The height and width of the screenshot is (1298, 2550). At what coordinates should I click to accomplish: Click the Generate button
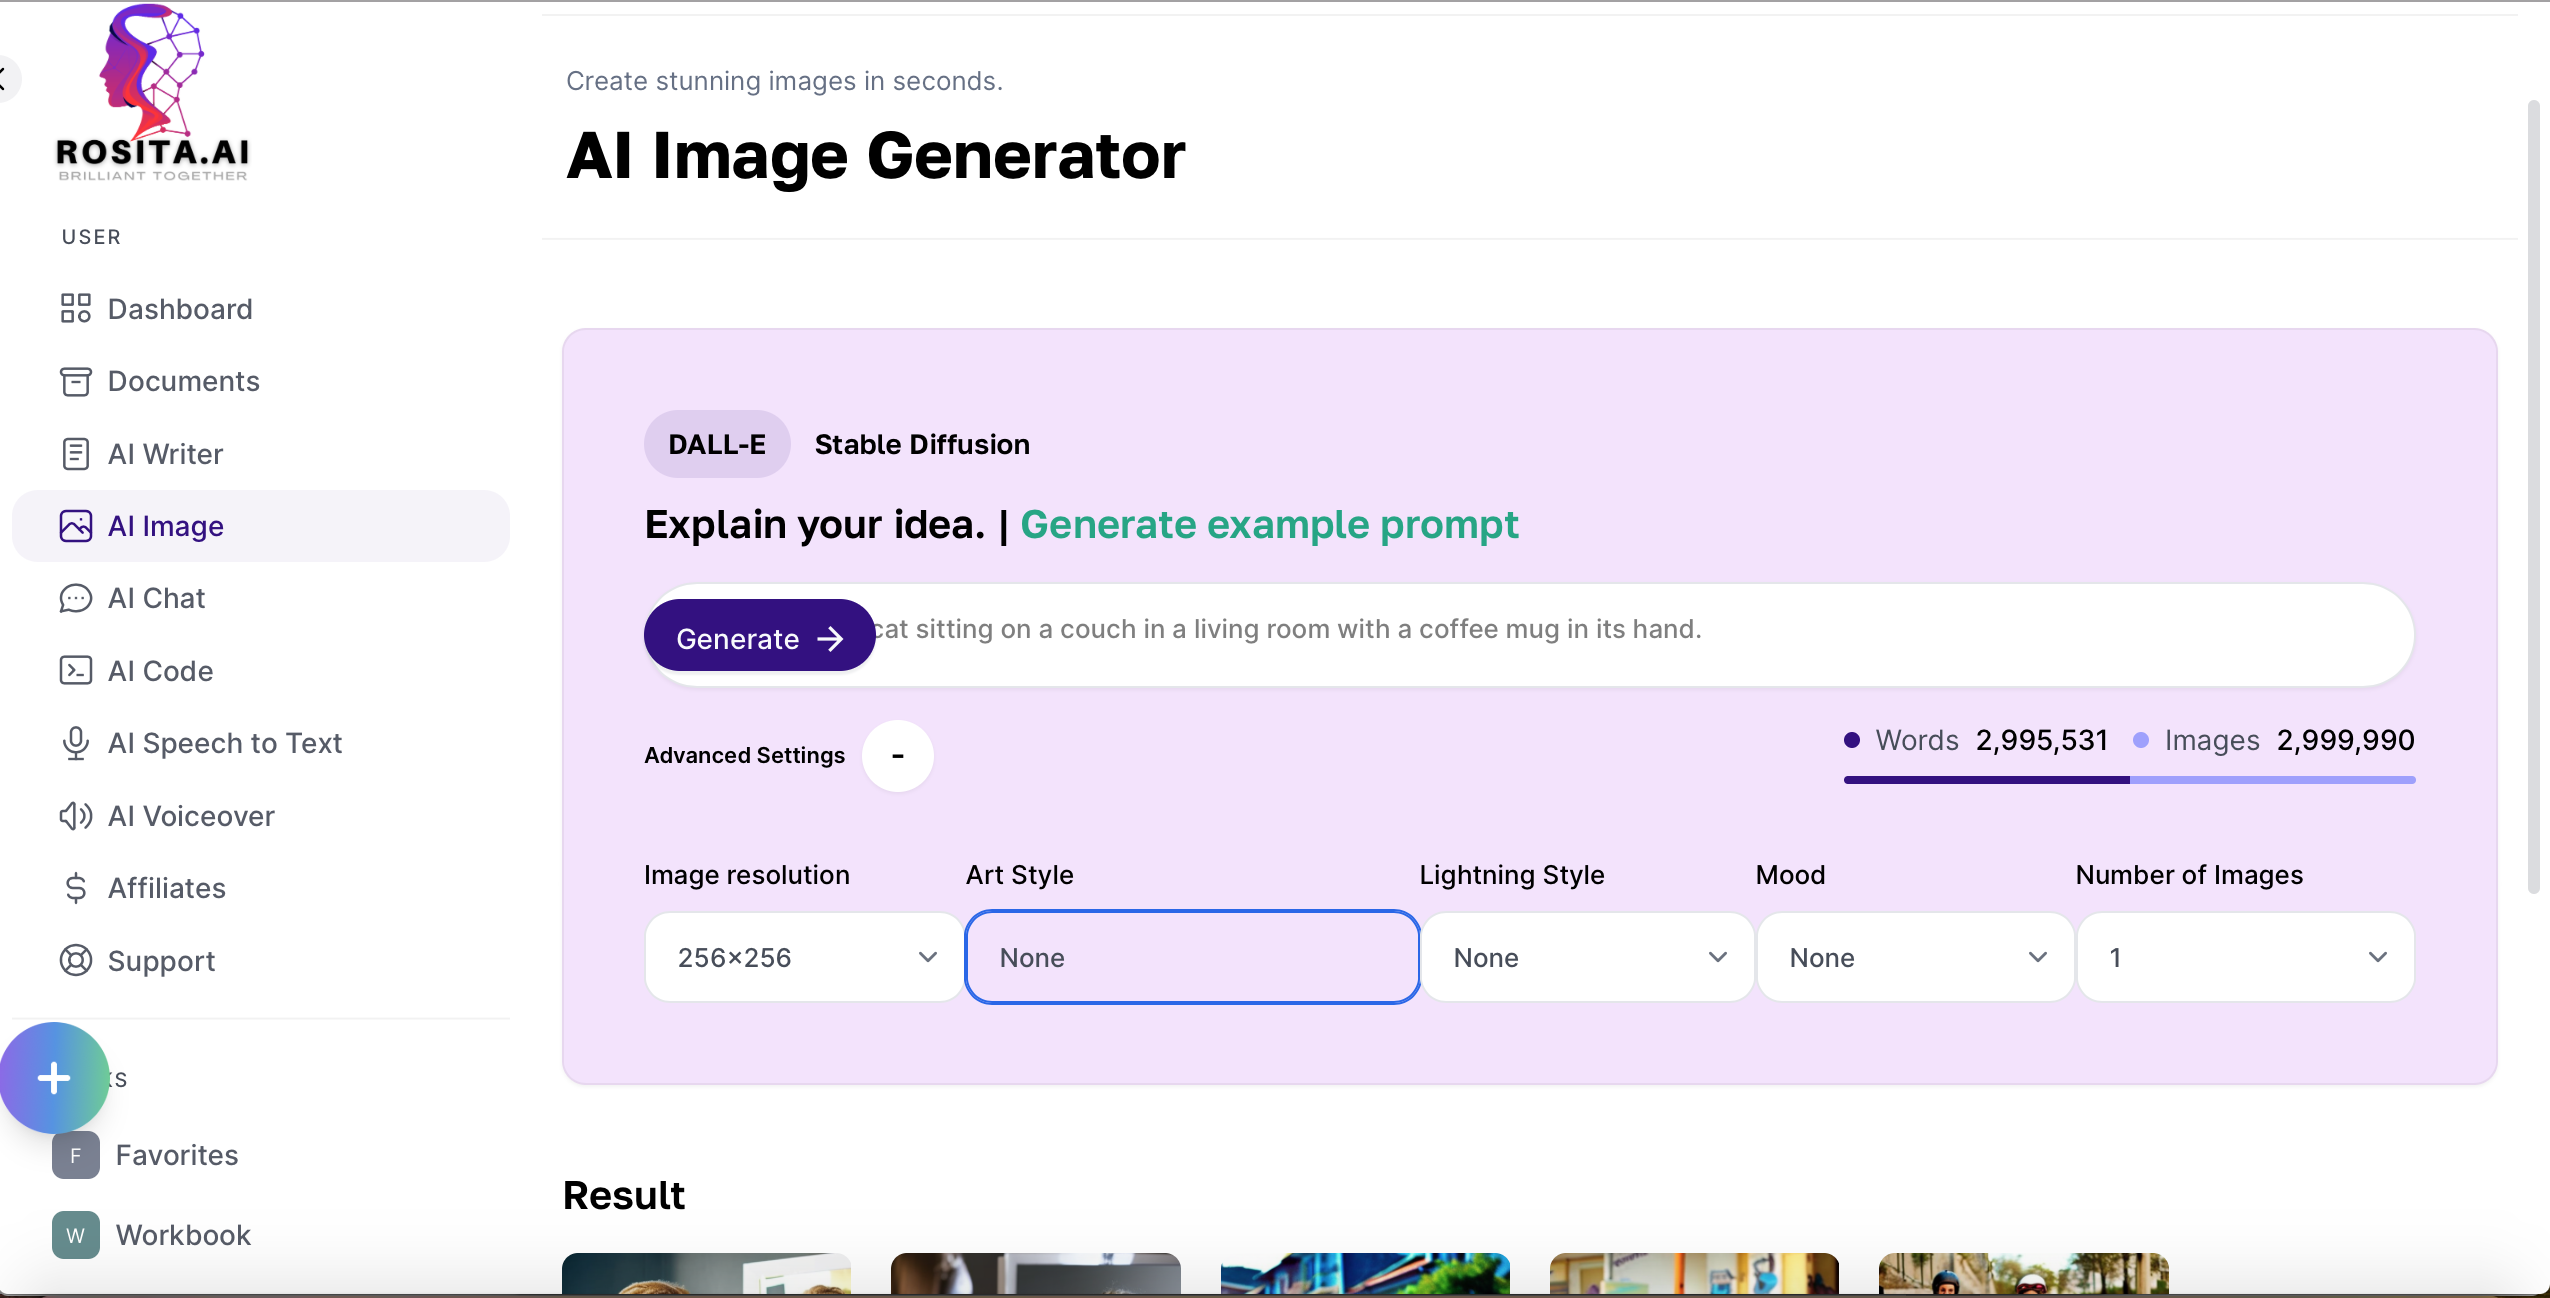pos(759,638)
